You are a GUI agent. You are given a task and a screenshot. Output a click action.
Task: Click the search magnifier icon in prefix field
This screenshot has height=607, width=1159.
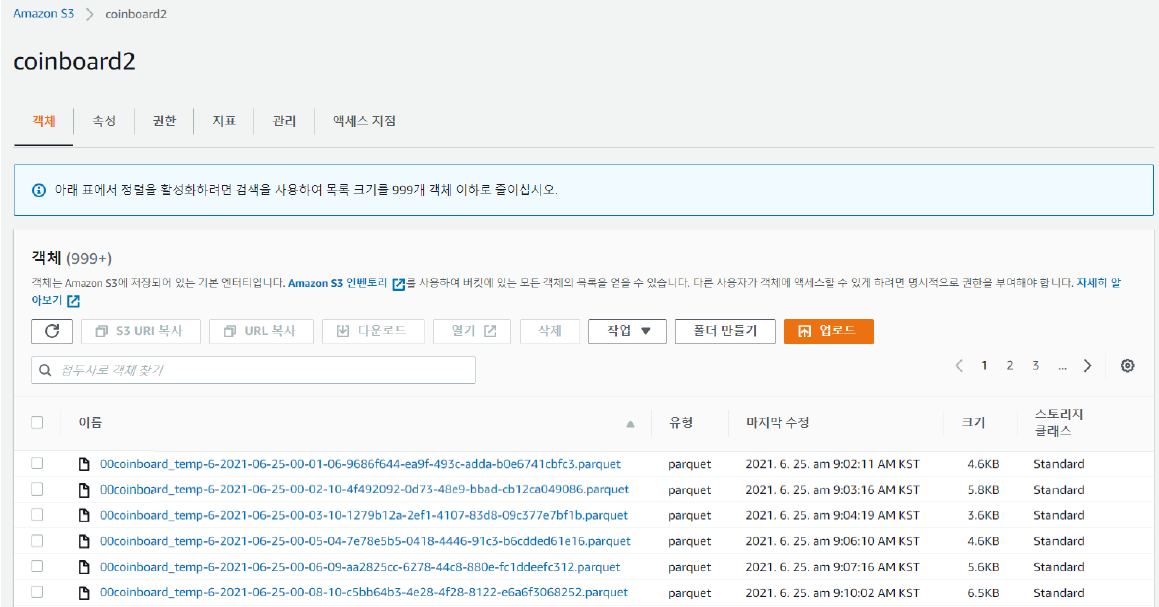[45, 370]
